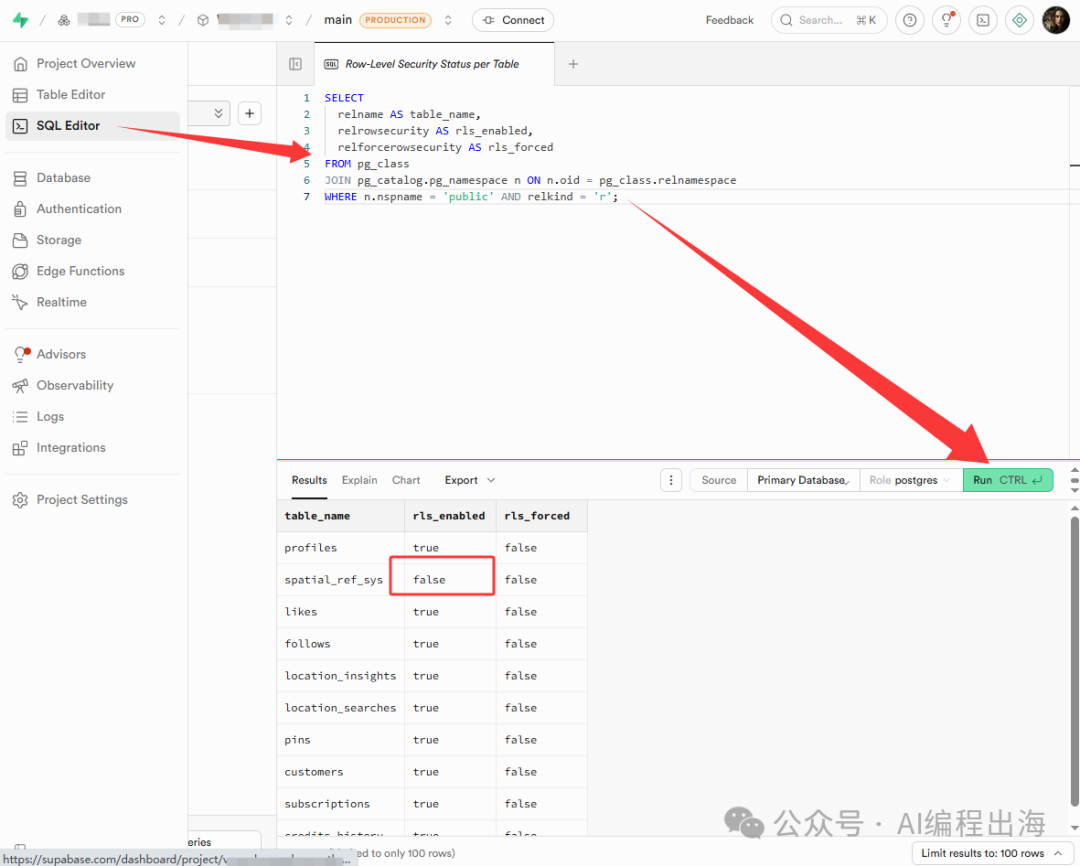
Task: Add a new query tab plus icon
Action: click(x=572, y=64)
